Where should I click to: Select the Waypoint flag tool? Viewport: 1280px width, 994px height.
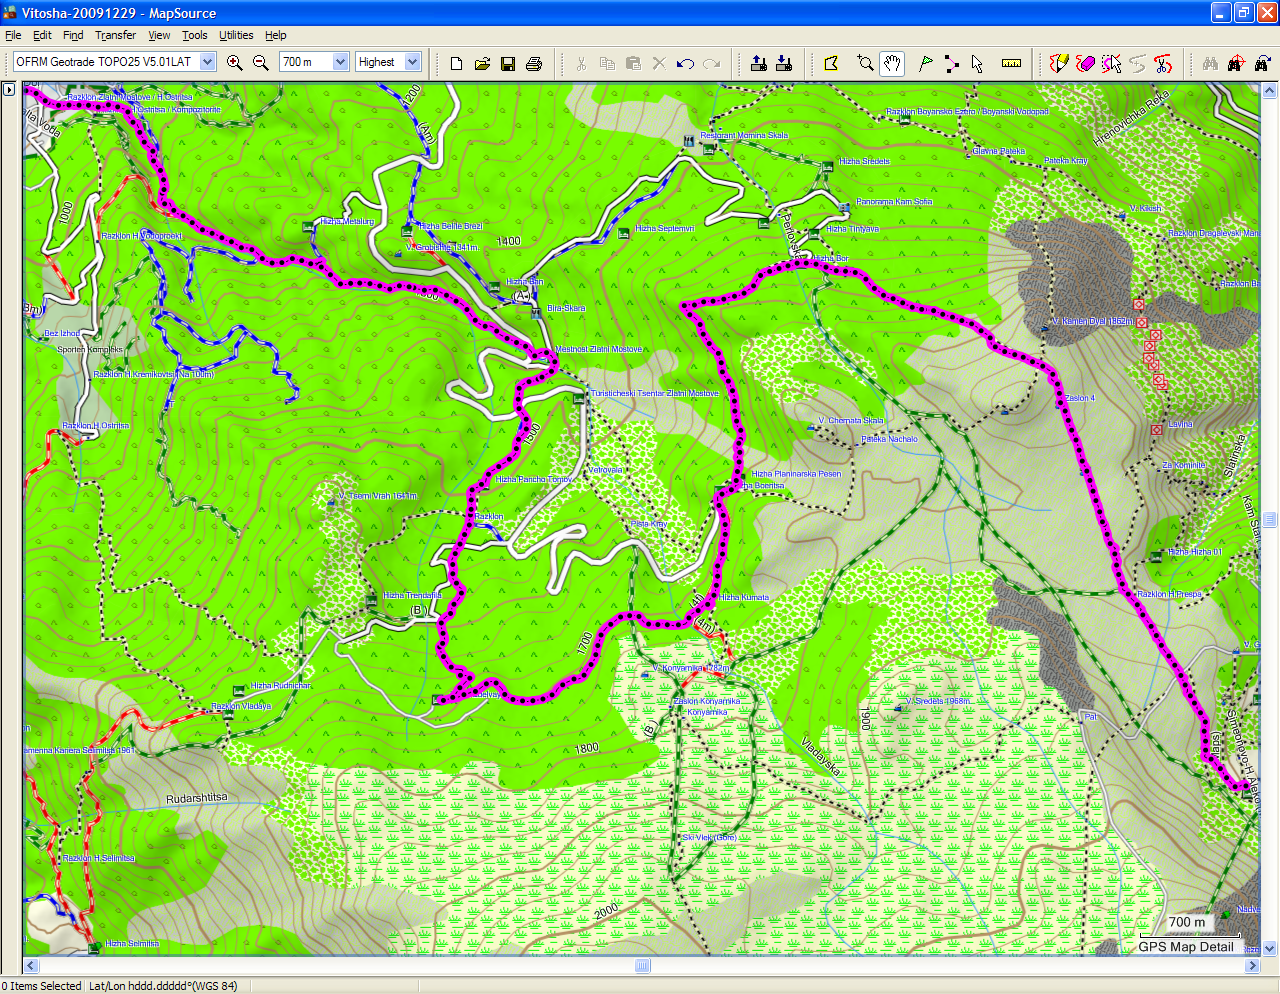coord(925,63)
